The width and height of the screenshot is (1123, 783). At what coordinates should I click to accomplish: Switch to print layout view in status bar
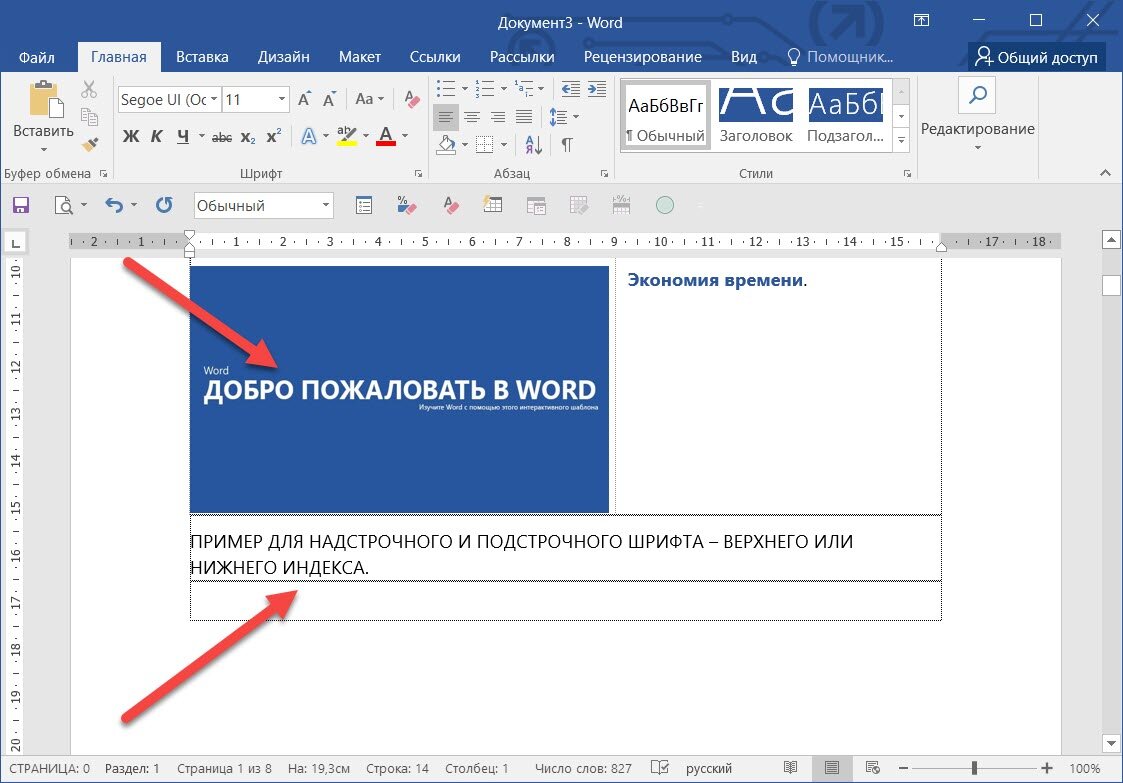pos(832,768)
